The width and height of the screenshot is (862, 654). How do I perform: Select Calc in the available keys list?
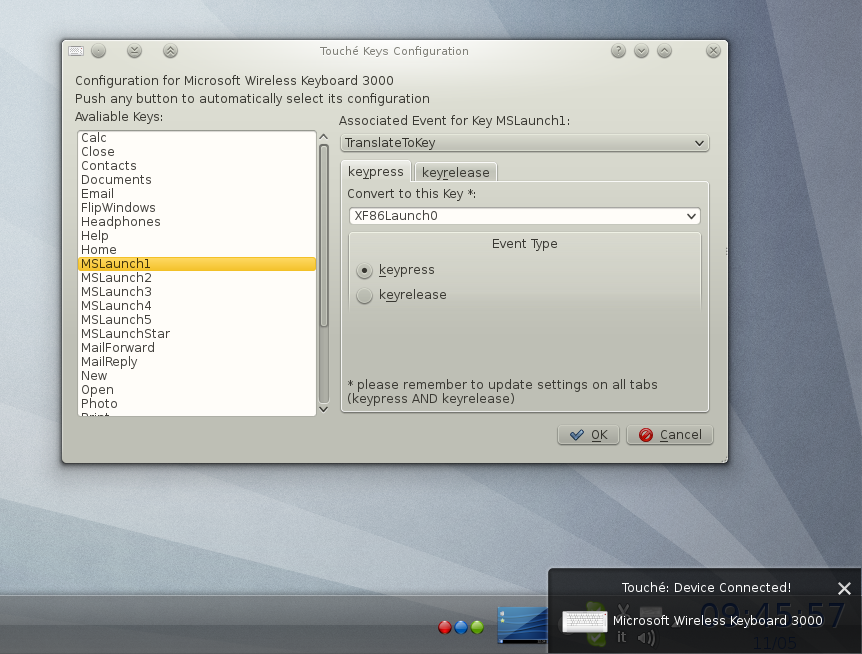pyautogui.click(x=197, y=137)
